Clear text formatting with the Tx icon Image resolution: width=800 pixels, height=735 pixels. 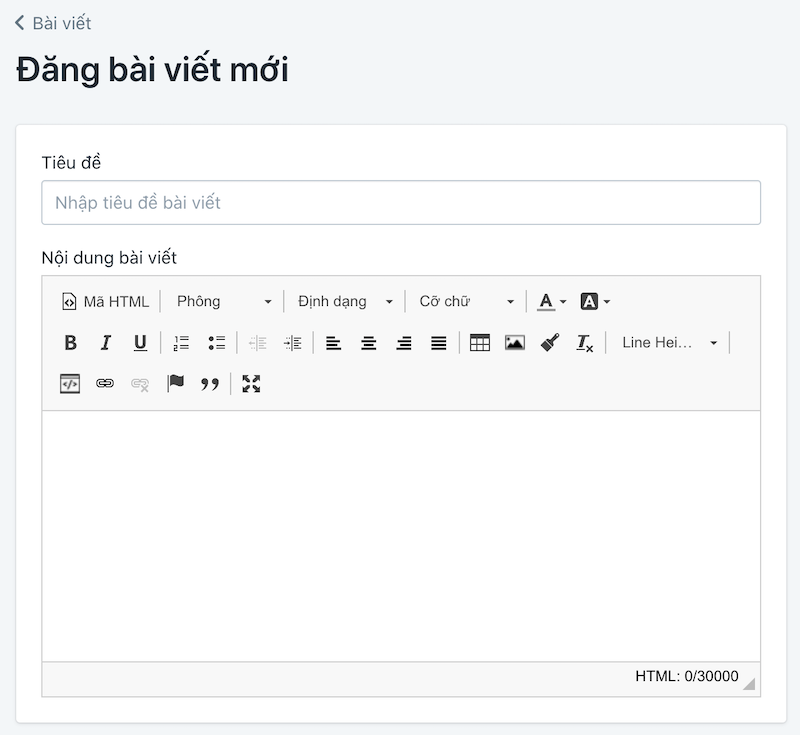click(x=583, y=342)
